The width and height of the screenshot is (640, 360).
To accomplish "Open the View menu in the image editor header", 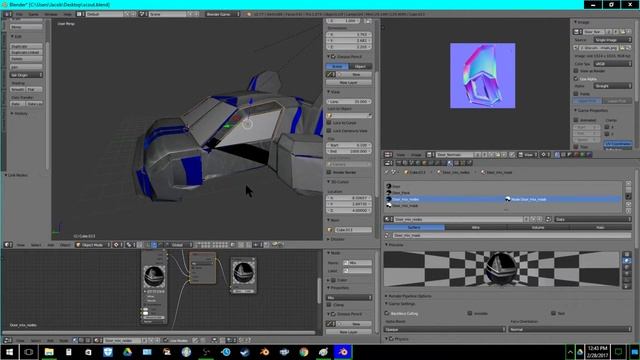I will point(401,155).
